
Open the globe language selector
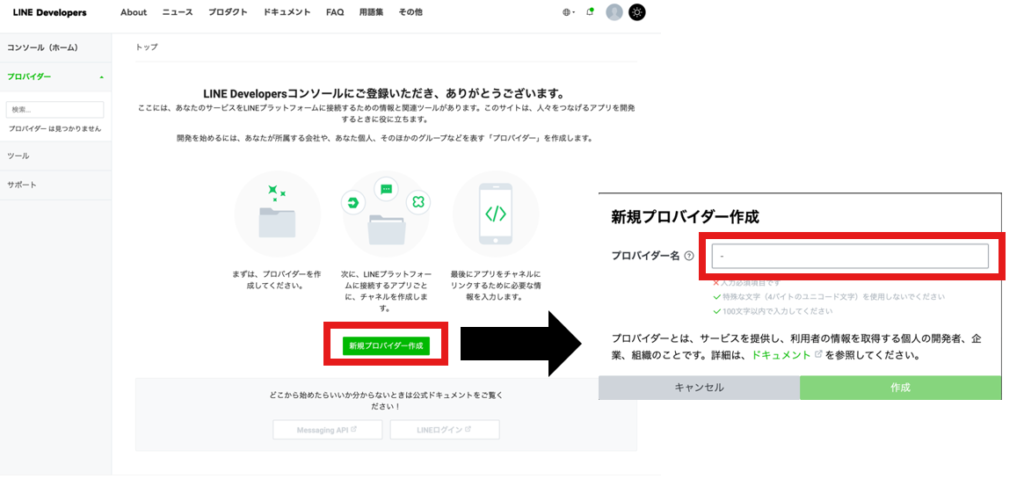567,13
